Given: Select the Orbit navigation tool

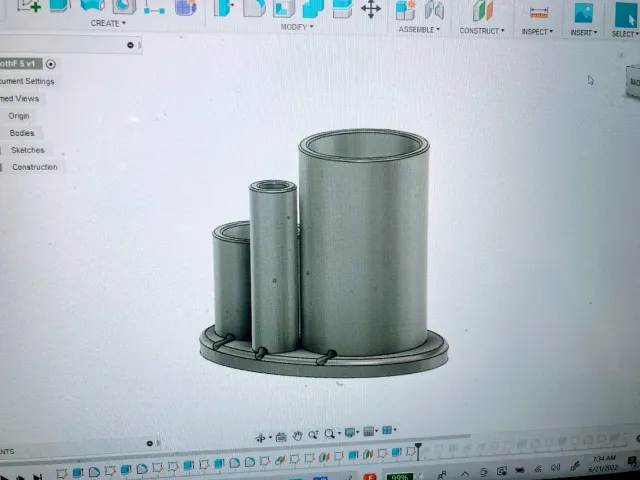Looking at the screenshot, I should (260, 438).
